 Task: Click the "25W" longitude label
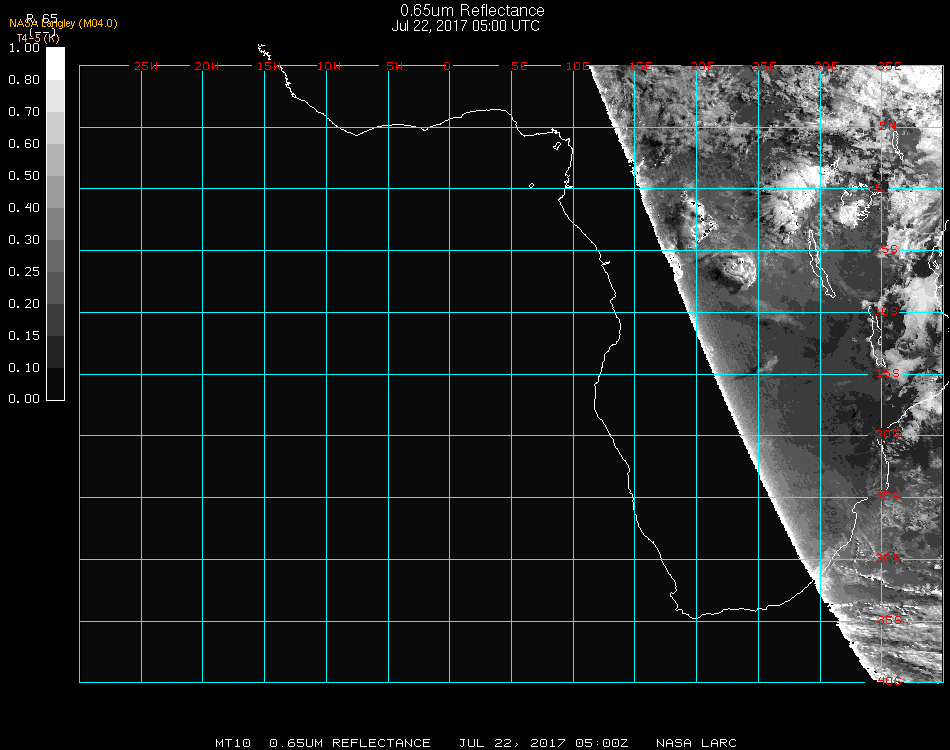(145, 66)
